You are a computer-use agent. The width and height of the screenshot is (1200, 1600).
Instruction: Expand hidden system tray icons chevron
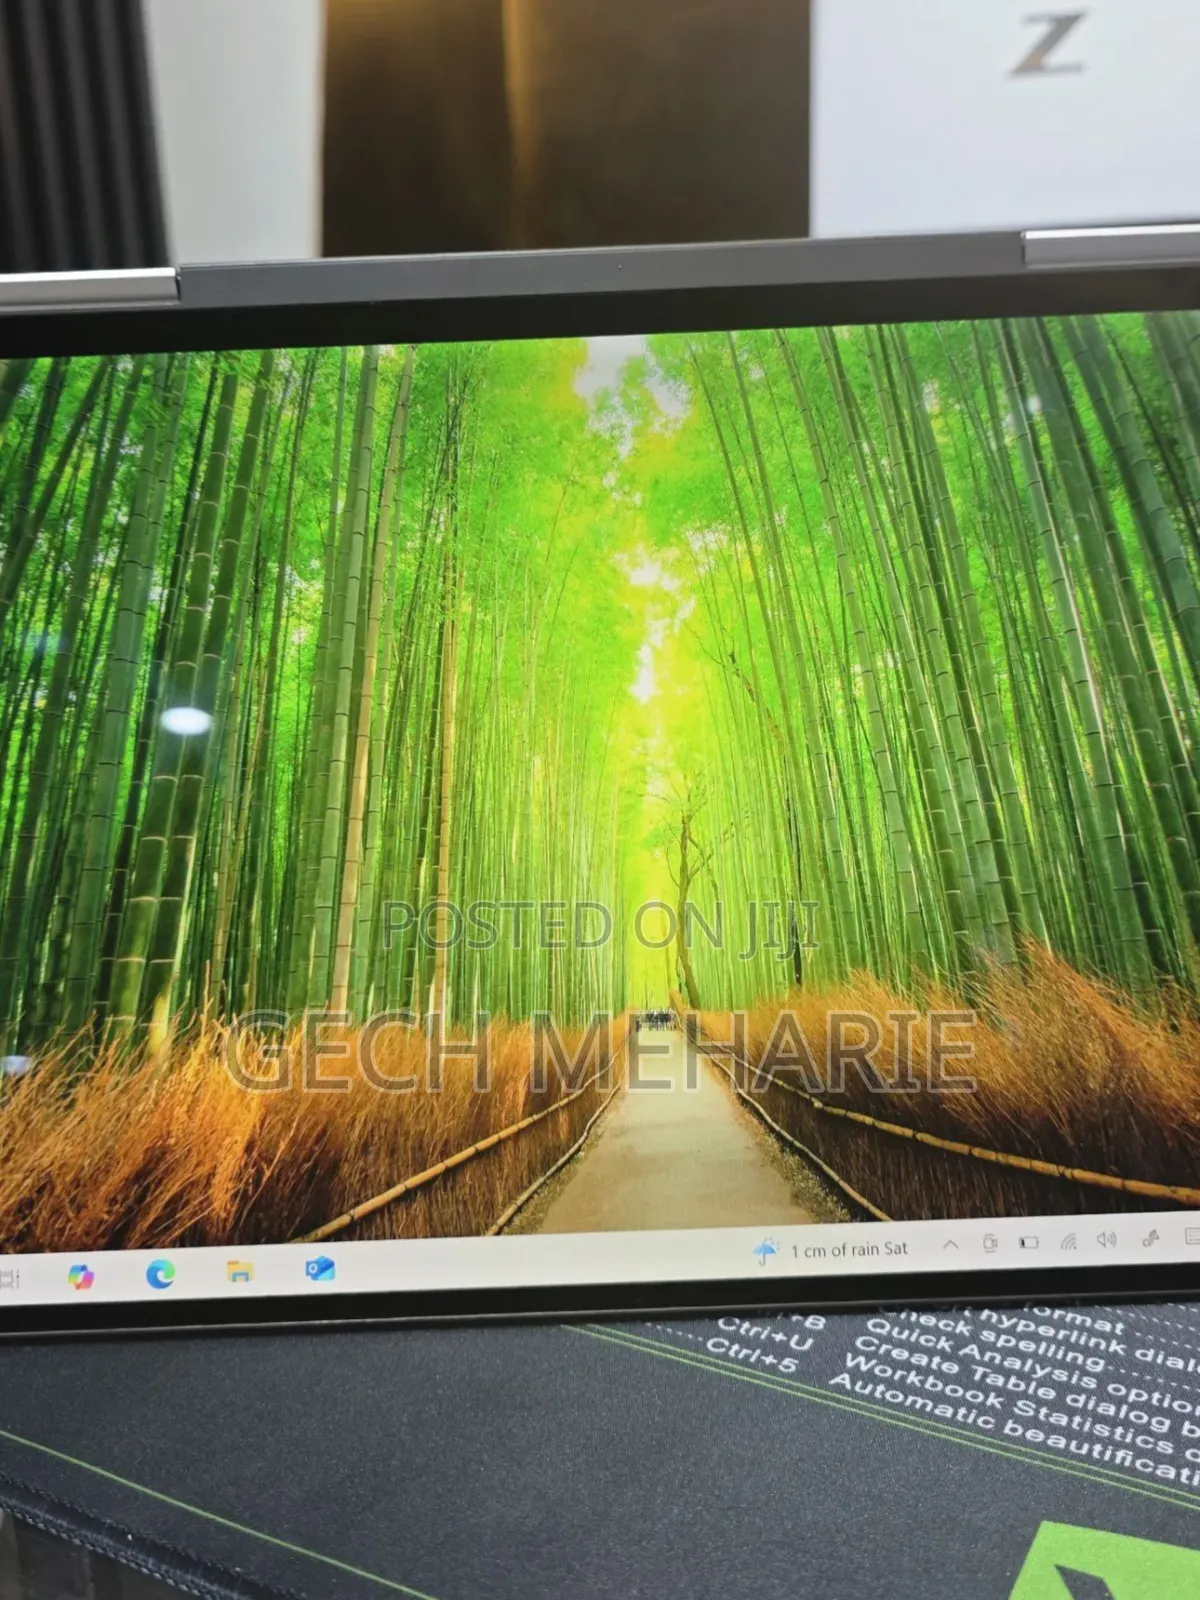point(951,1245)
